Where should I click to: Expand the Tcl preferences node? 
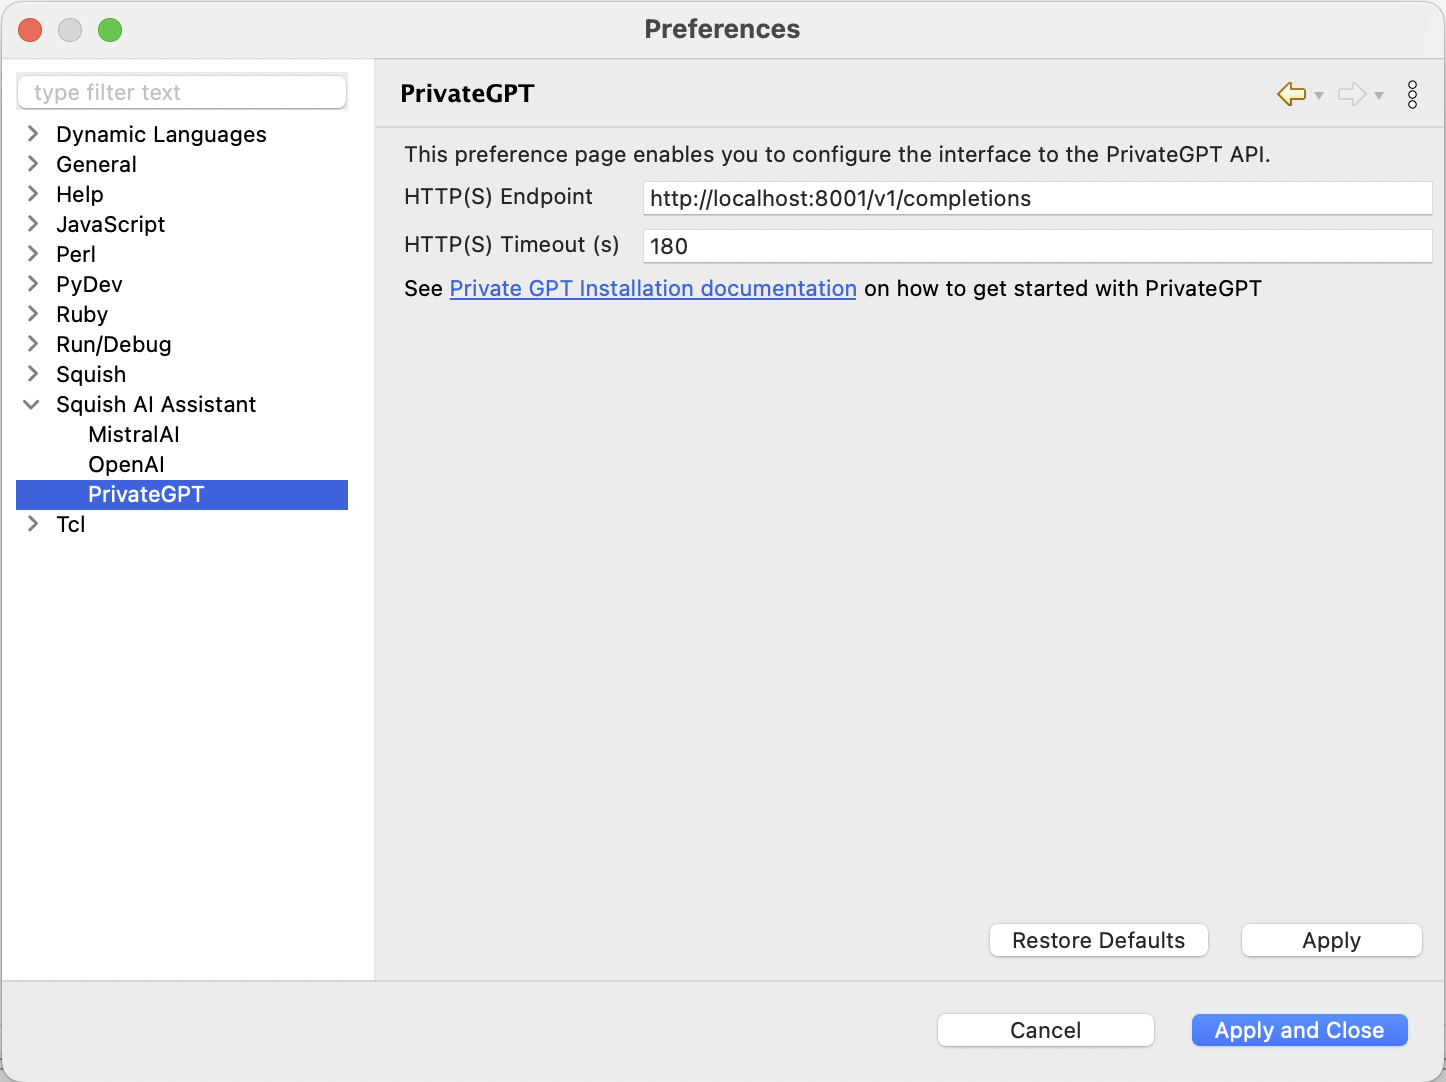point(33,524)
